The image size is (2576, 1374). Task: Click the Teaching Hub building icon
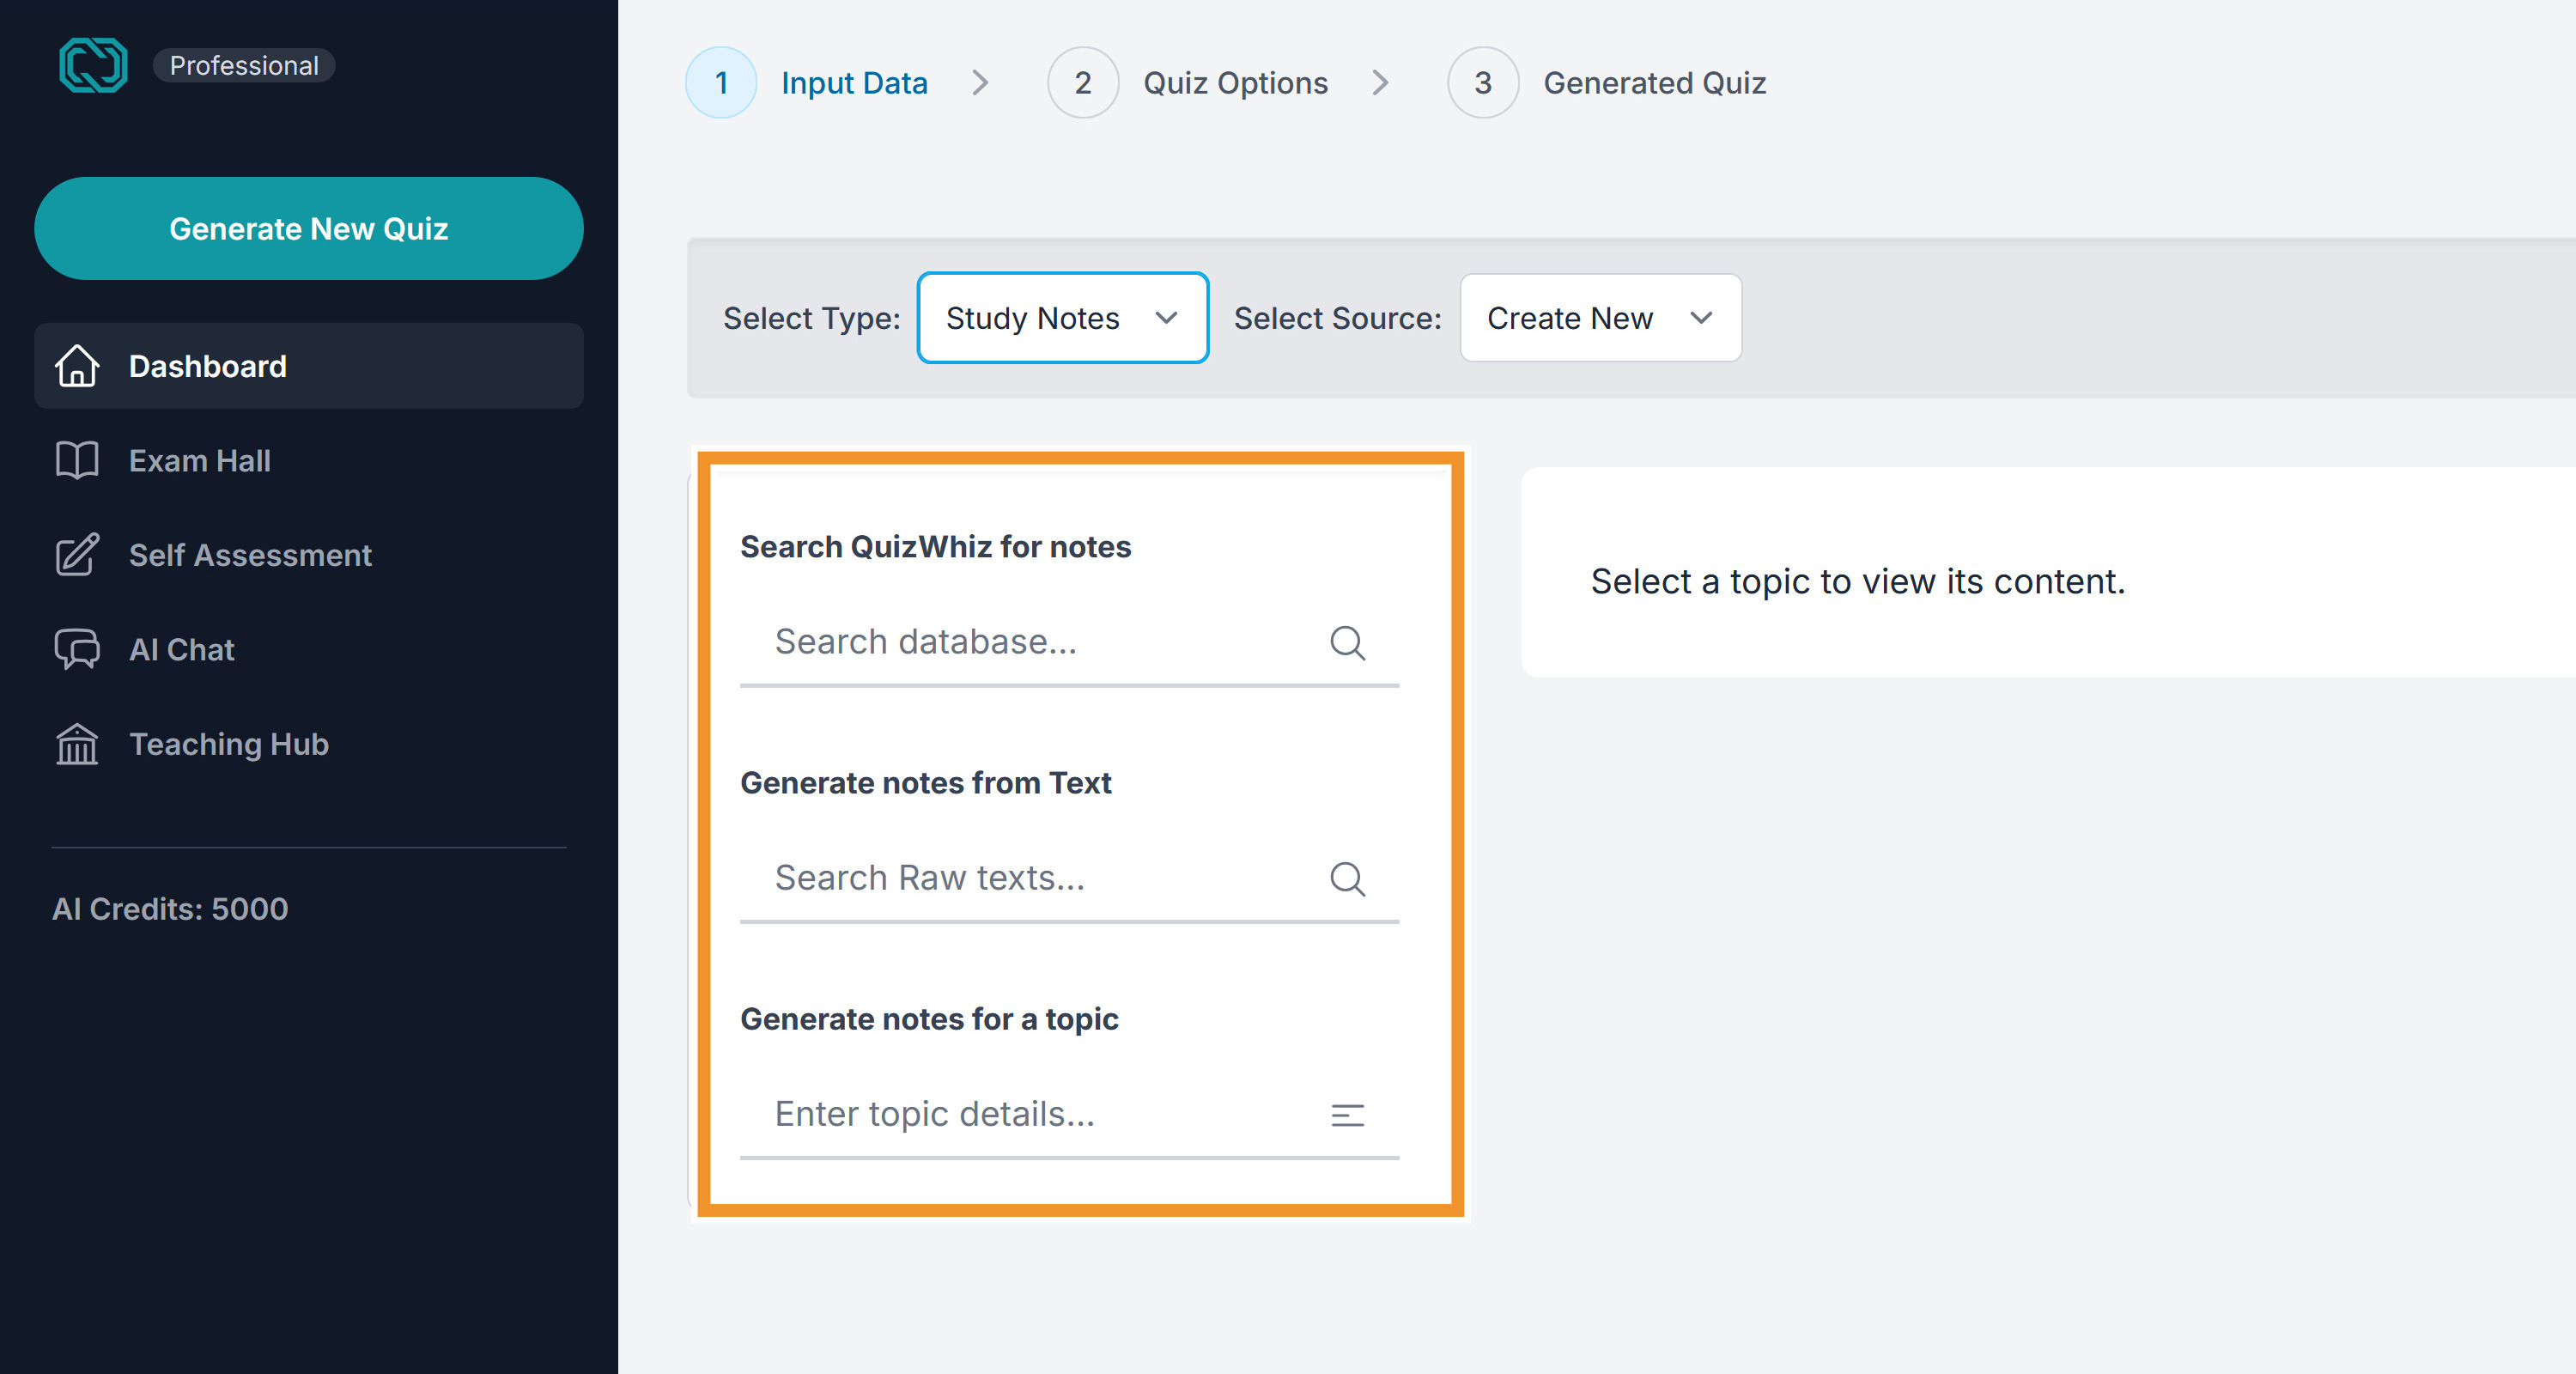(77, 744)
